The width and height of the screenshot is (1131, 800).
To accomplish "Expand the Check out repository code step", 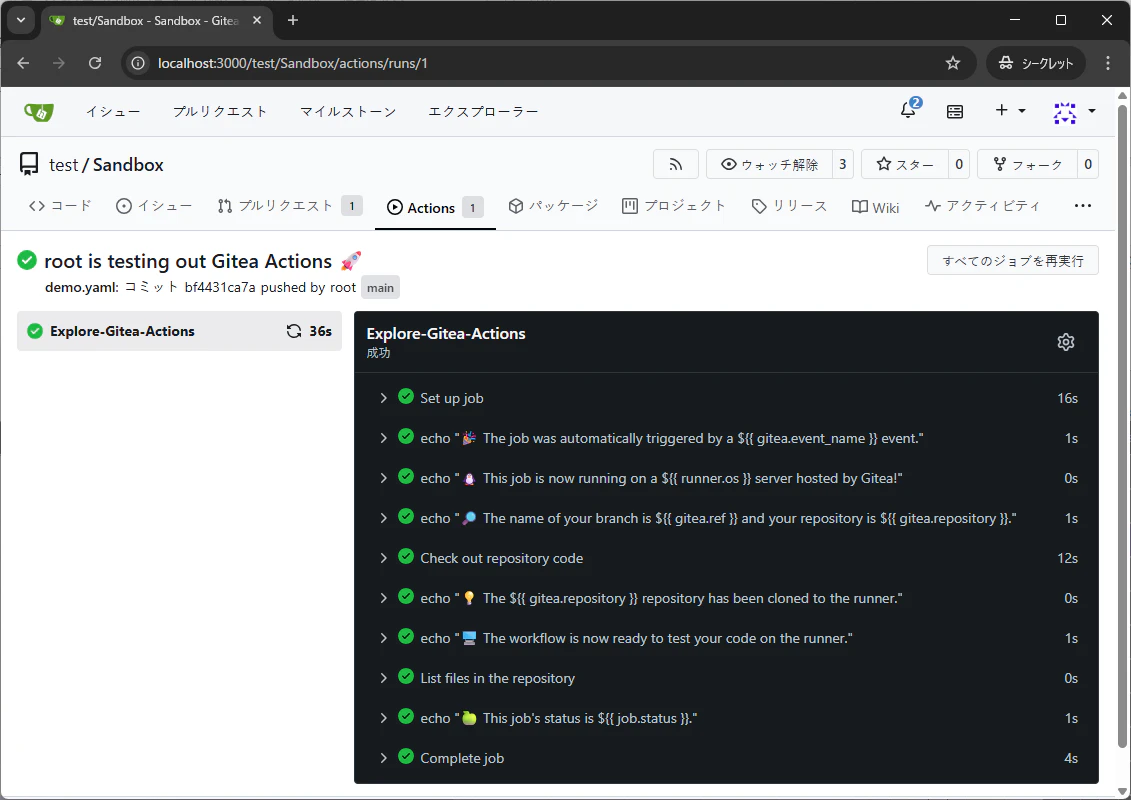I will pos(728,558).
